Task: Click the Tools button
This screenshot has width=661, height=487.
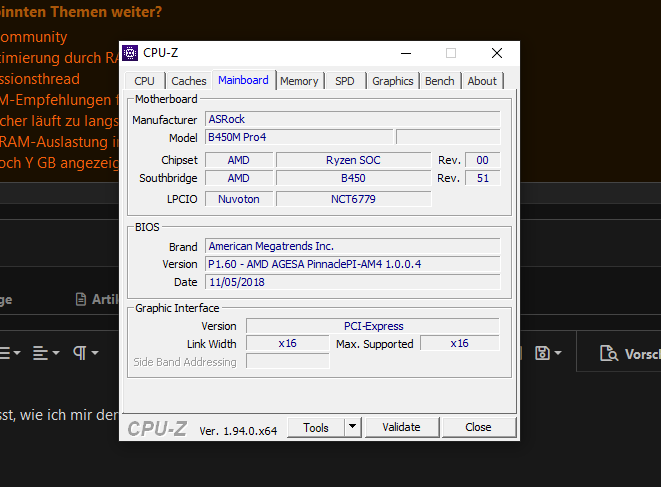Action: tap(316, 428)
